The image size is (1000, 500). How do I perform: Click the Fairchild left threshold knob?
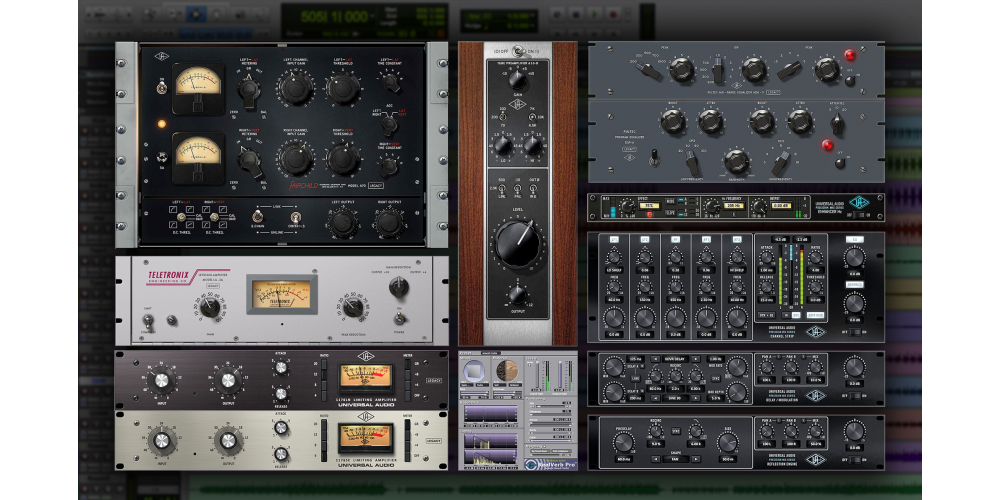coord(343,87)
